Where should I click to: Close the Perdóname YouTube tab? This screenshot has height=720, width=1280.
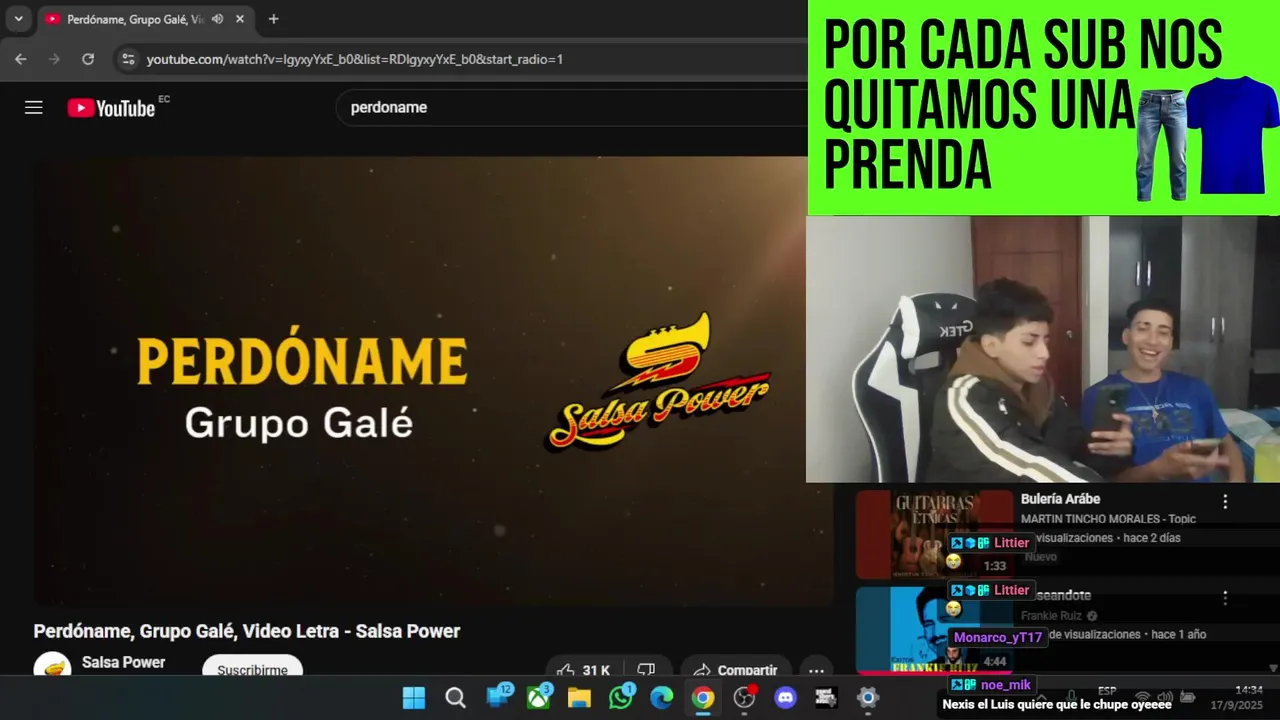(x=240, y=19)
